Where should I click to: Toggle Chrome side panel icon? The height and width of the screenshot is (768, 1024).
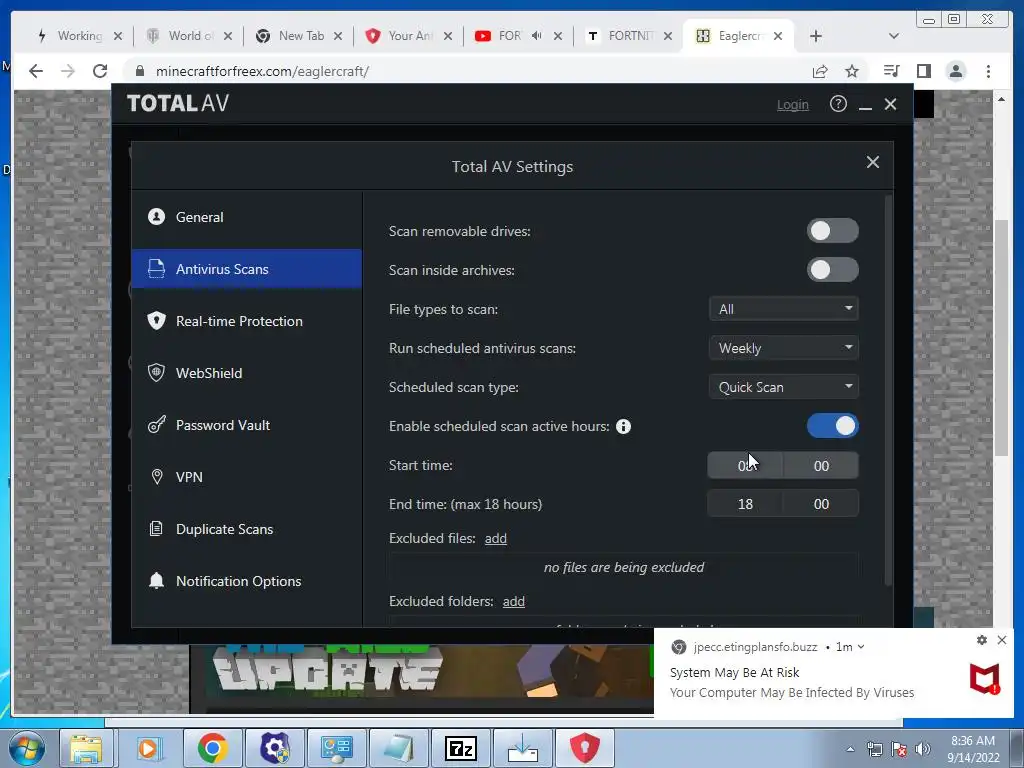coord(923,71)
